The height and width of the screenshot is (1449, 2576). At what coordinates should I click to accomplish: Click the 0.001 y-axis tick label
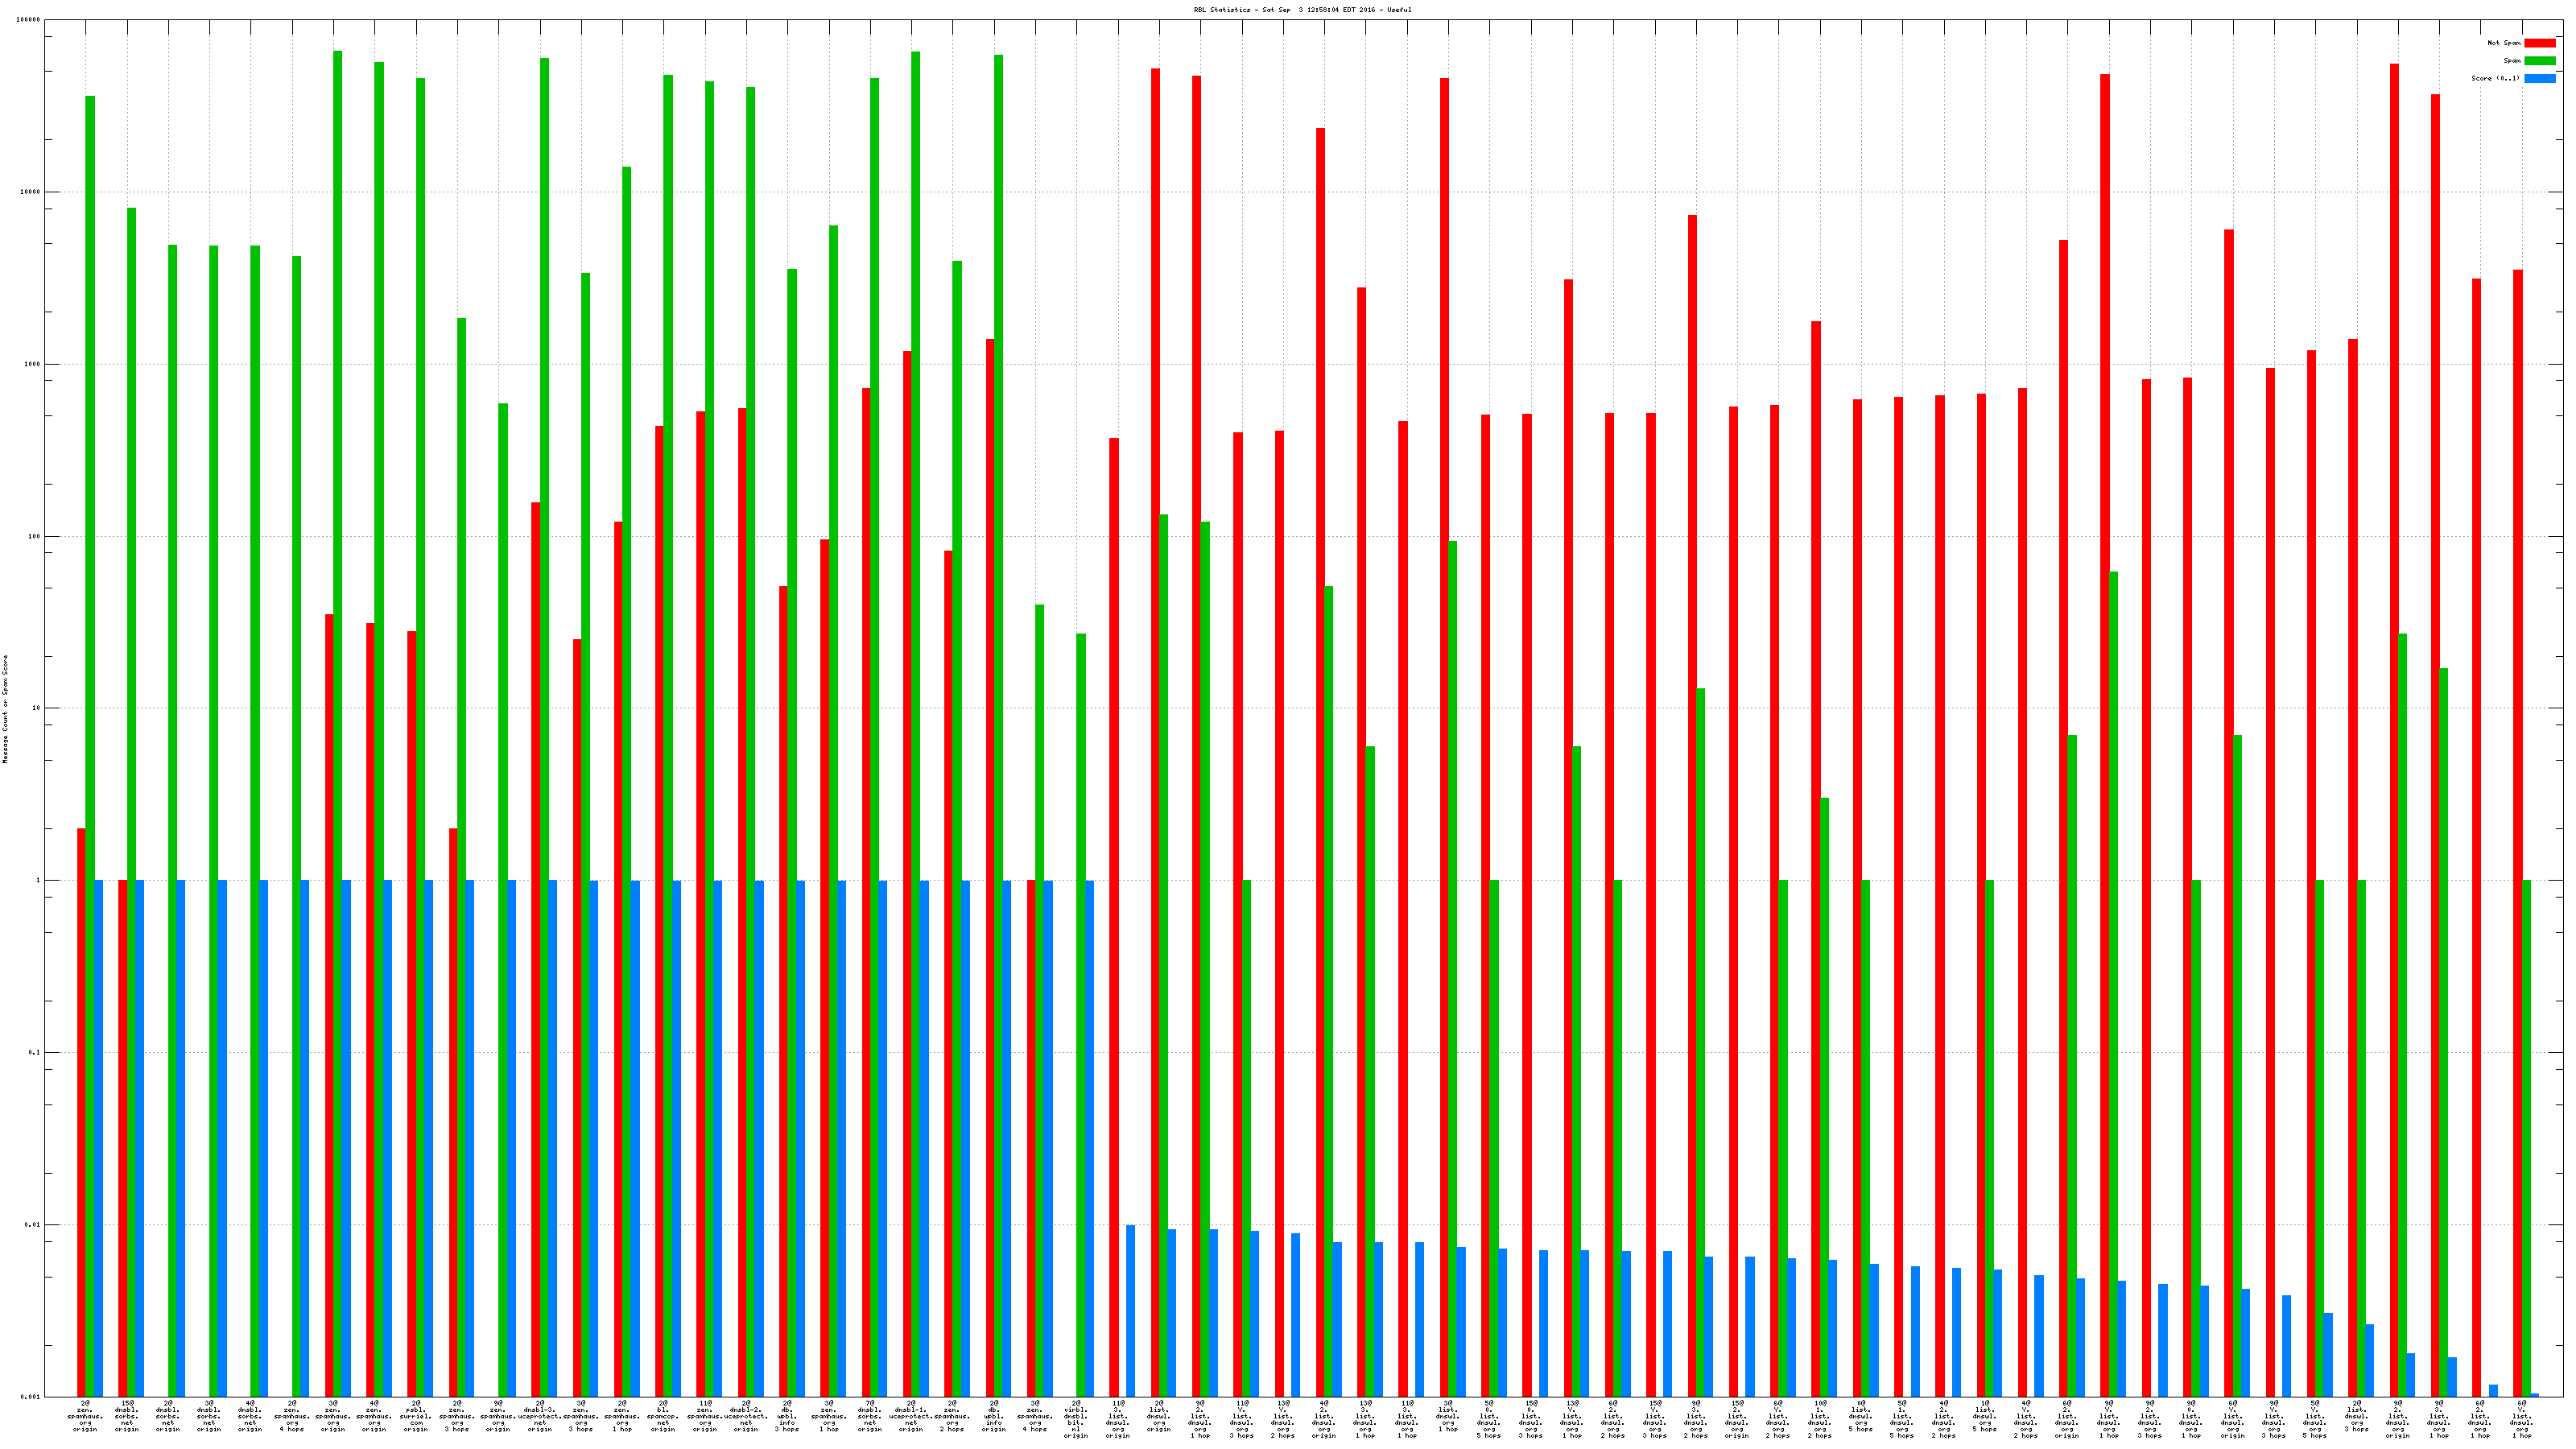(x=28, y=1397)
